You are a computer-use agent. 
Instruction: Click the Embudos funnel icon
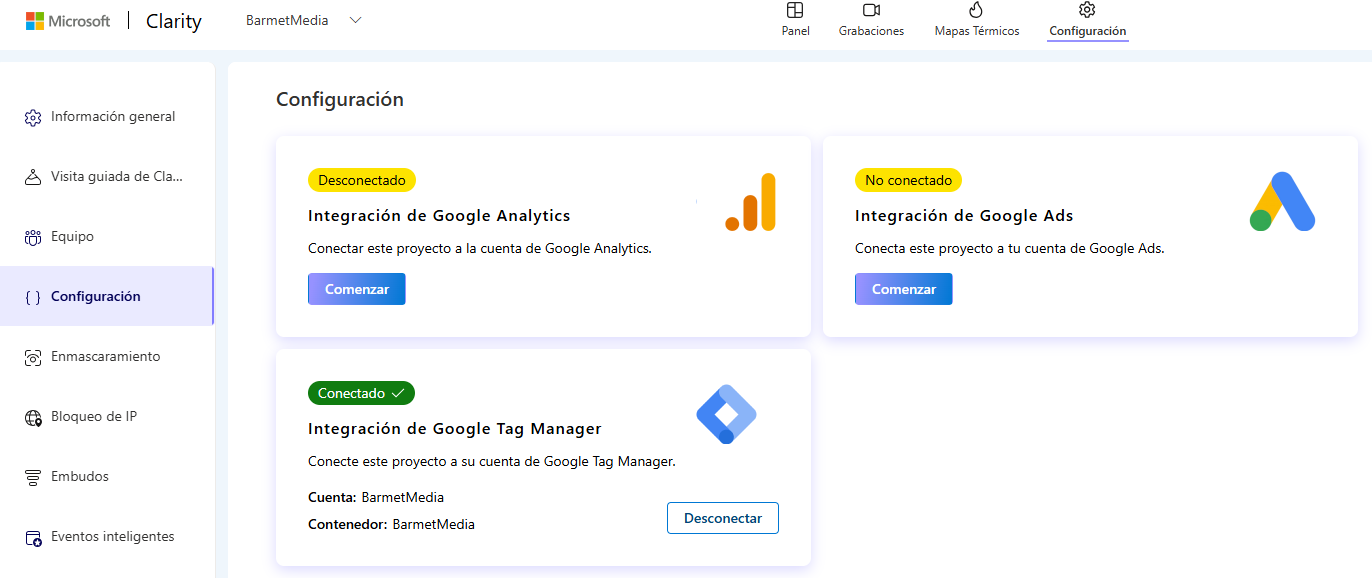pos(33,477)
